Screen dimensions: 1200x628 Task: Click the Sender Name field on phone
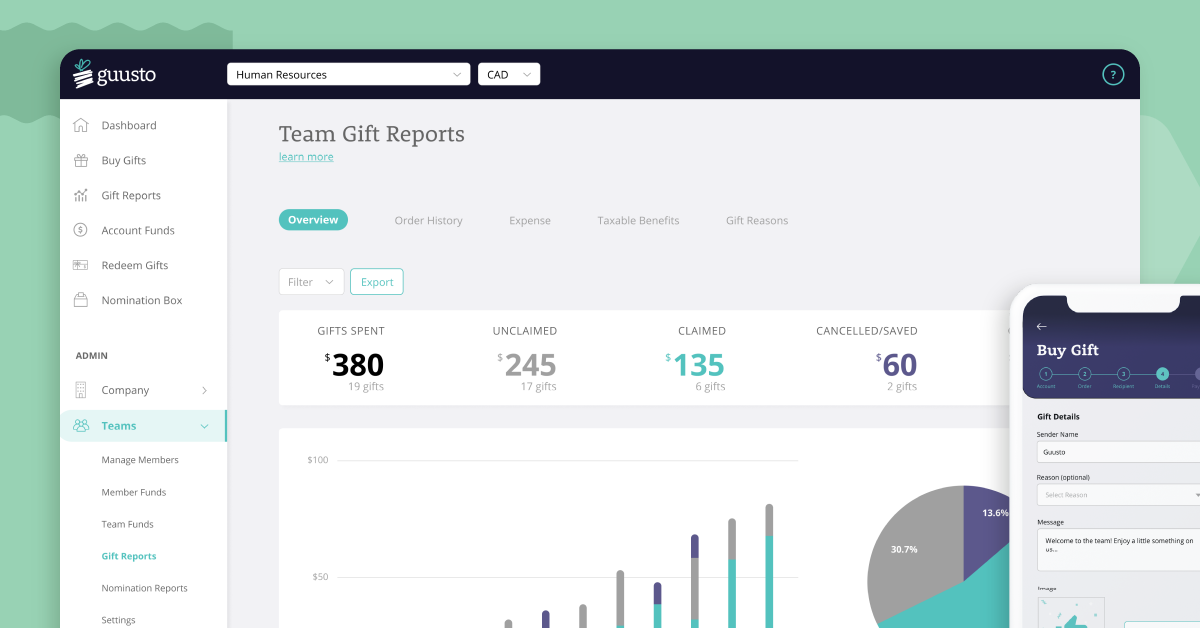[x=1119, y=452]
